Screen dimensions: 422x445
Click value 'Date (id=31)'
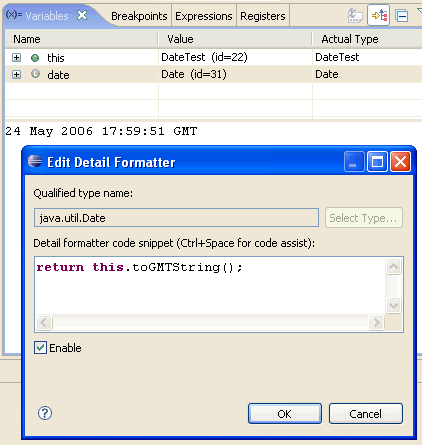(x=194, y=74)
